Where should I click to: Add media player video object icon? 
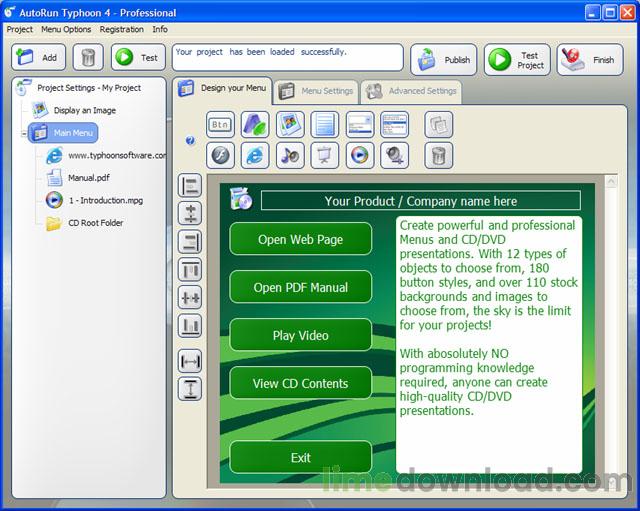click(359, 155)
